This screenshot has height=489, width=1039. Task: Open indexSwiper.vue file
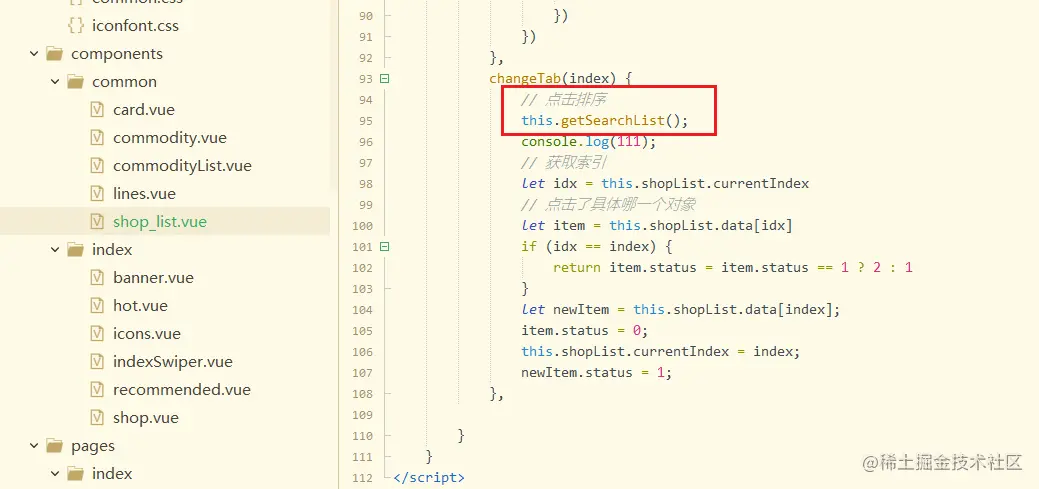tap(173, 362)
